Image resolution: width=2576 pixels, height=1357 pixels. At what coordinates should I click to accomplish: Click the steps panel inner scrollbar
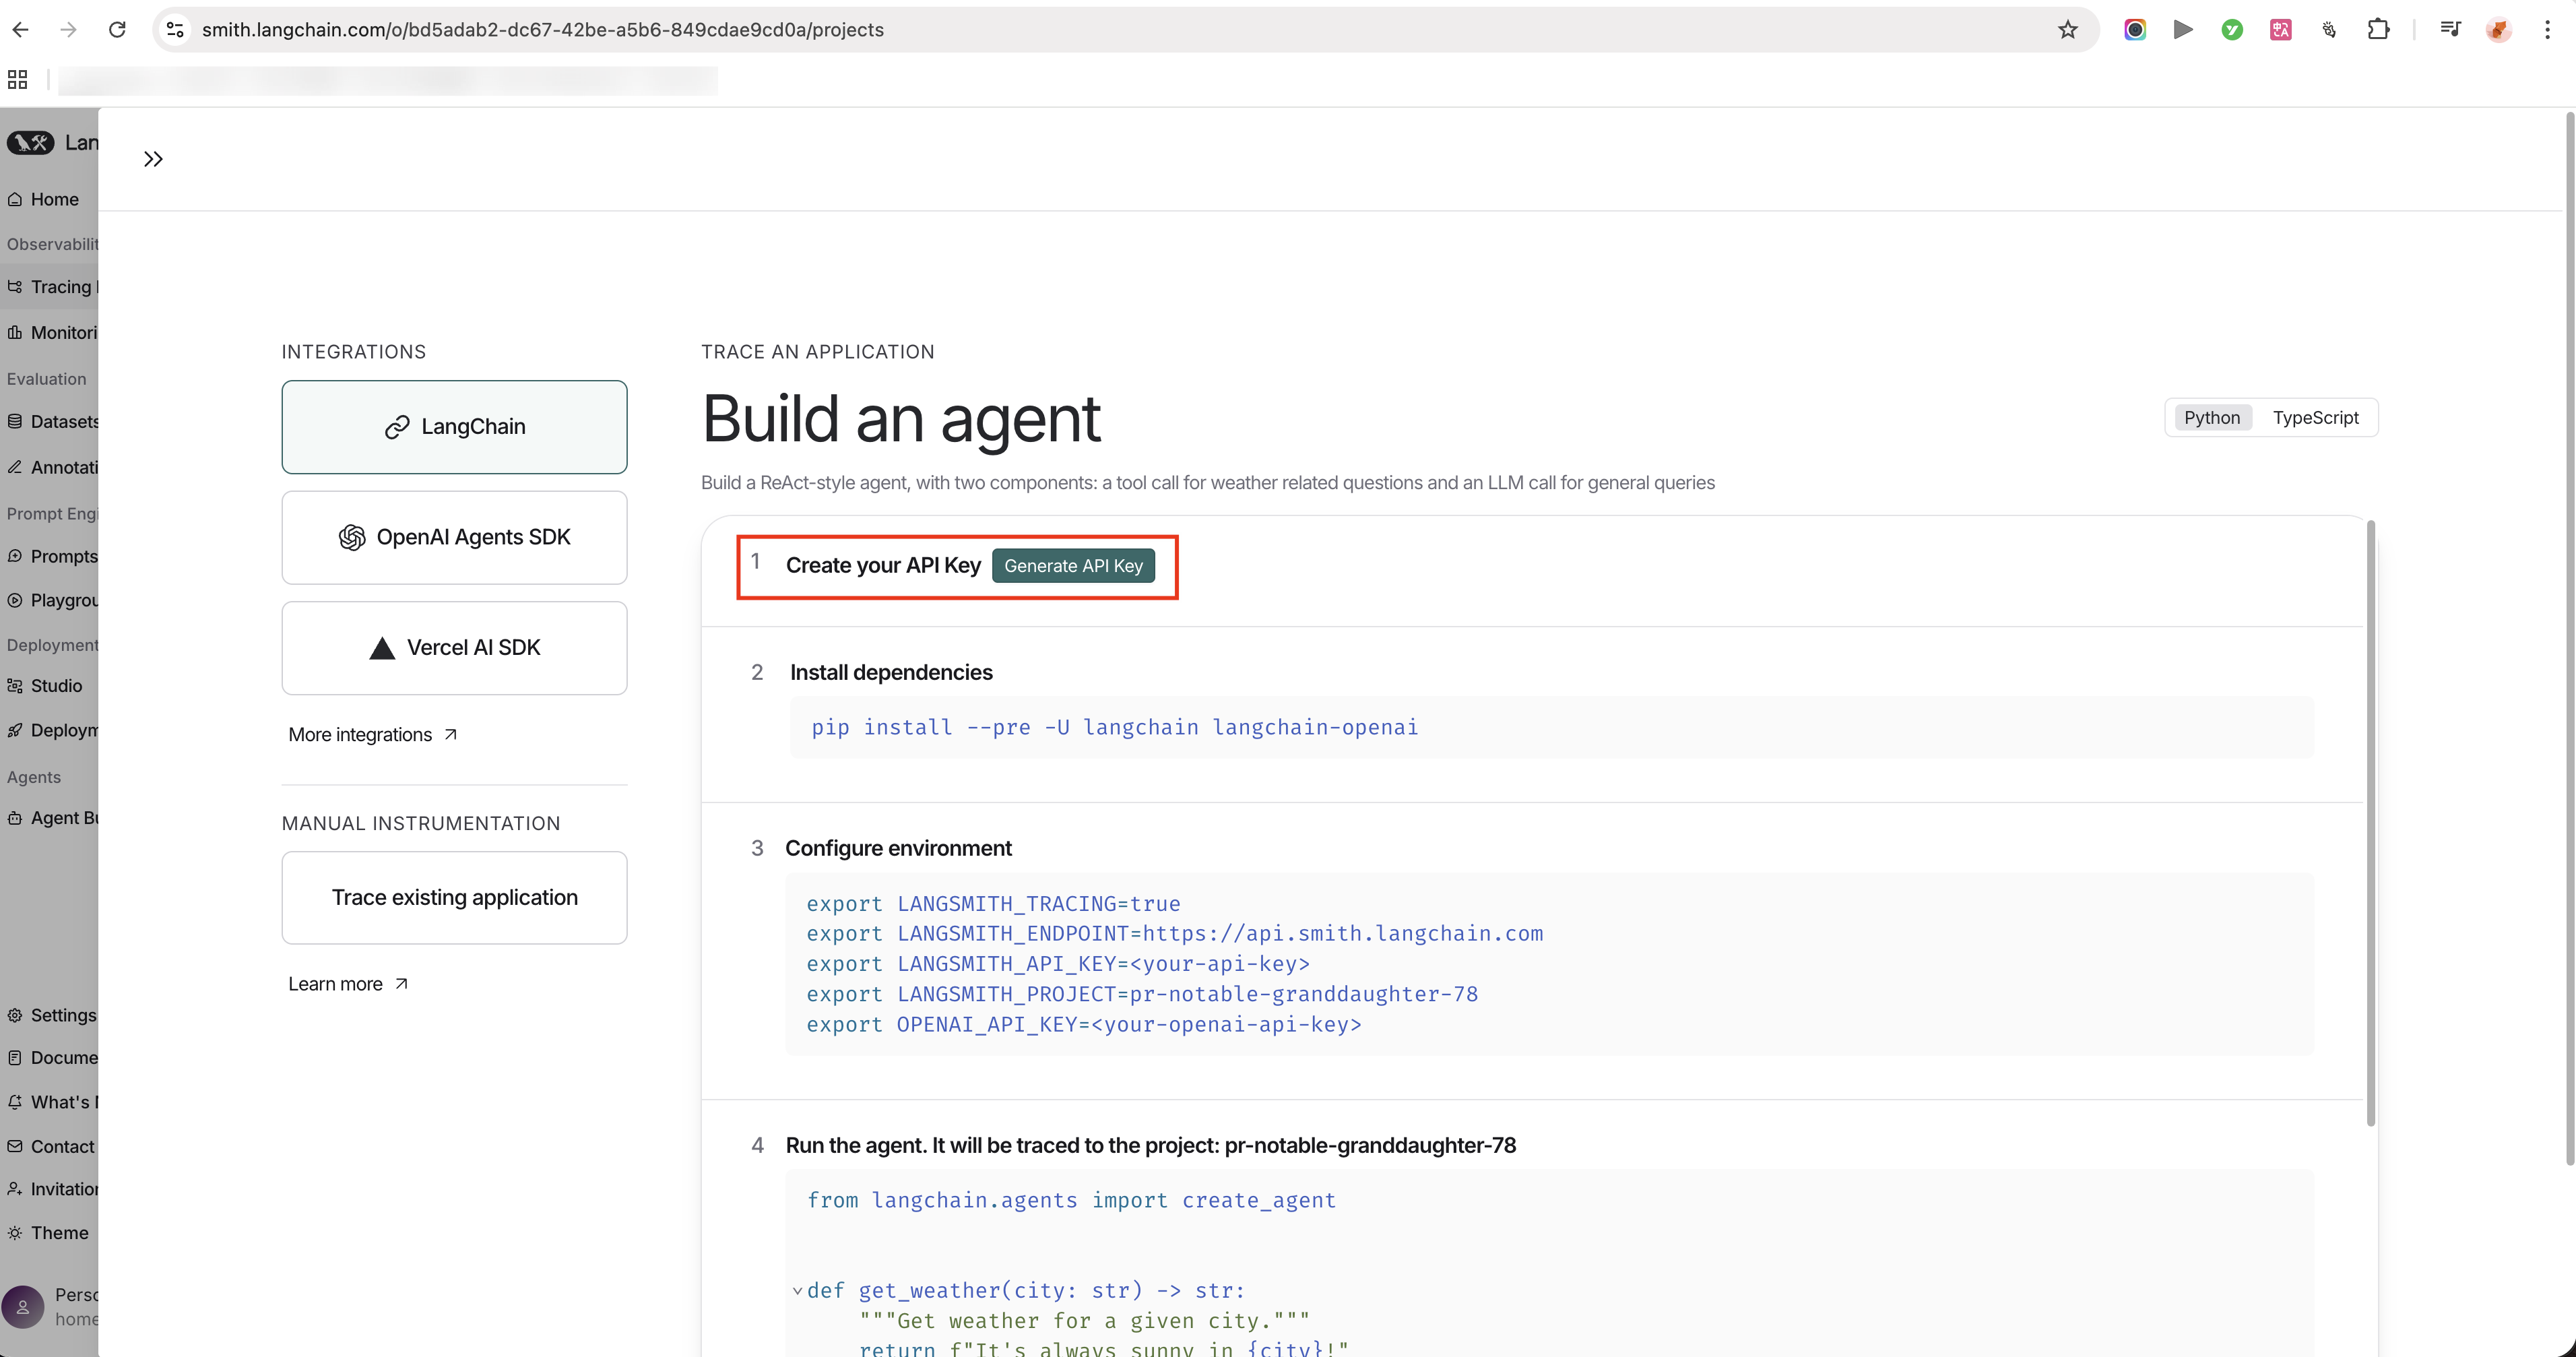[2370, 823]
